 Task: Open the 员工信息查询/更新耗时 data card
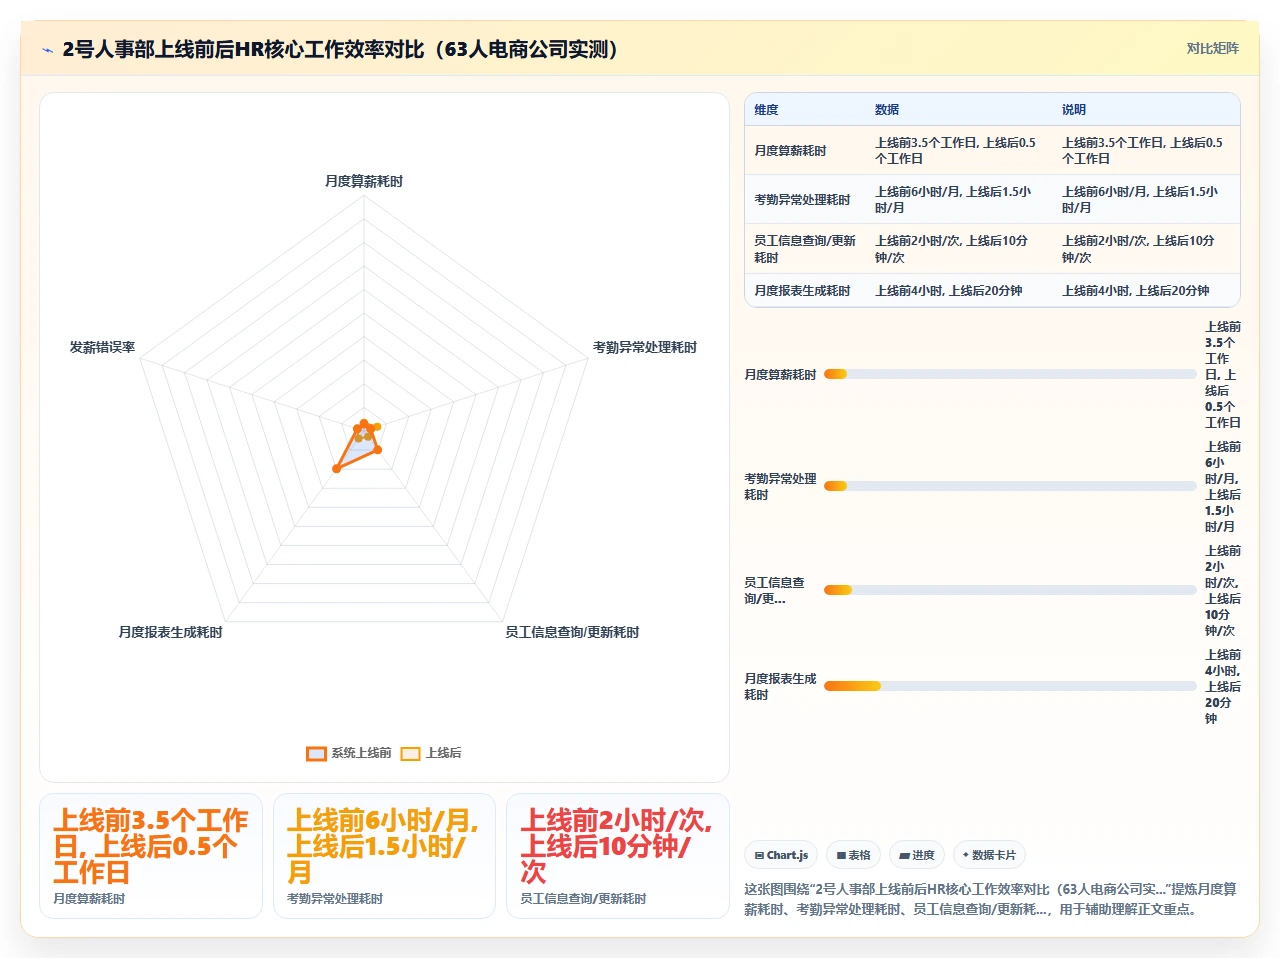pyautogui.click(x=618, y=856)
